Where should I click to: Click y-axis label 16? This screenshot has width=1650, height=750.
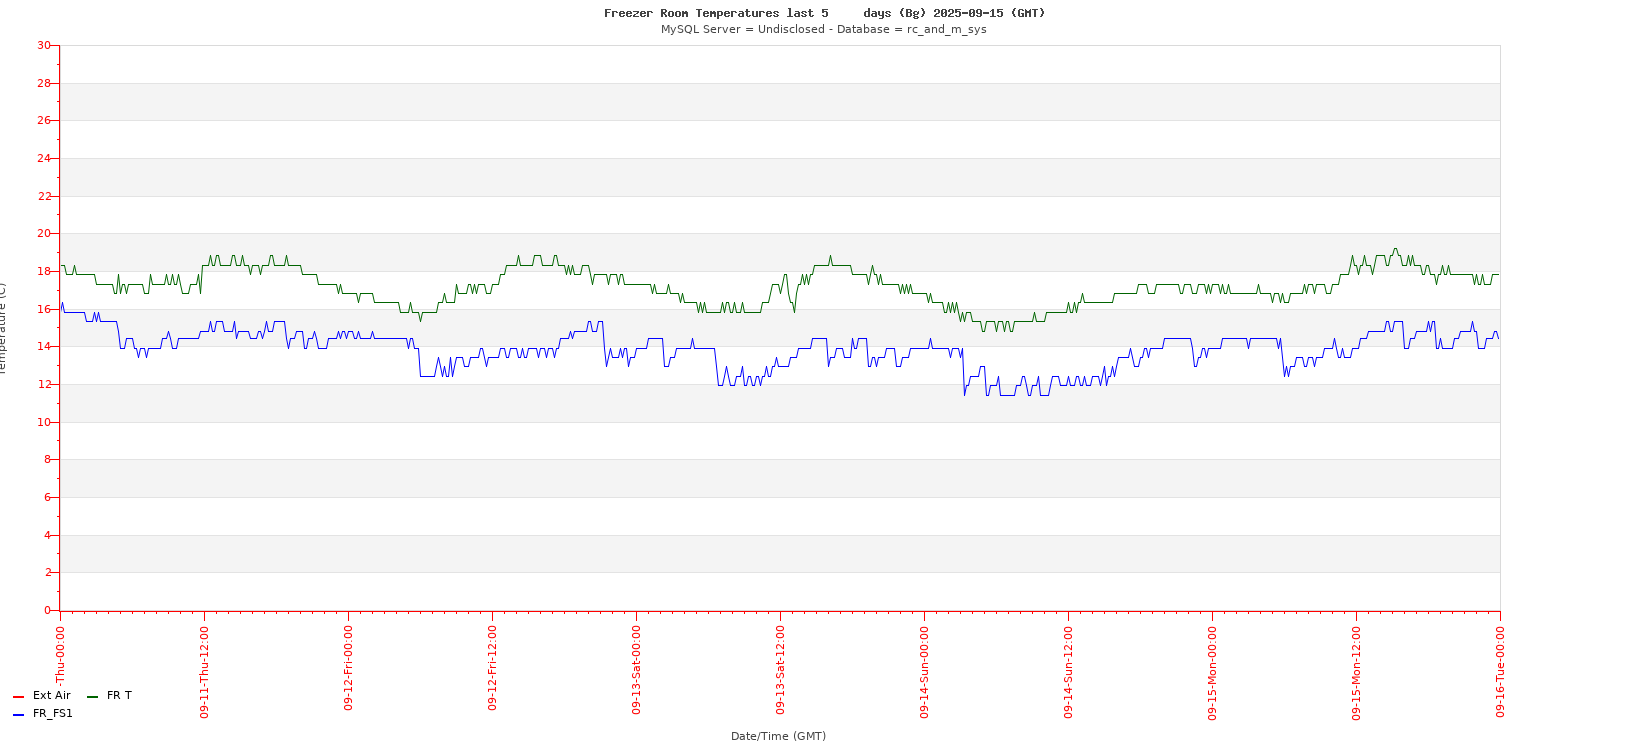pyautogui.click(x=43, y=309)
